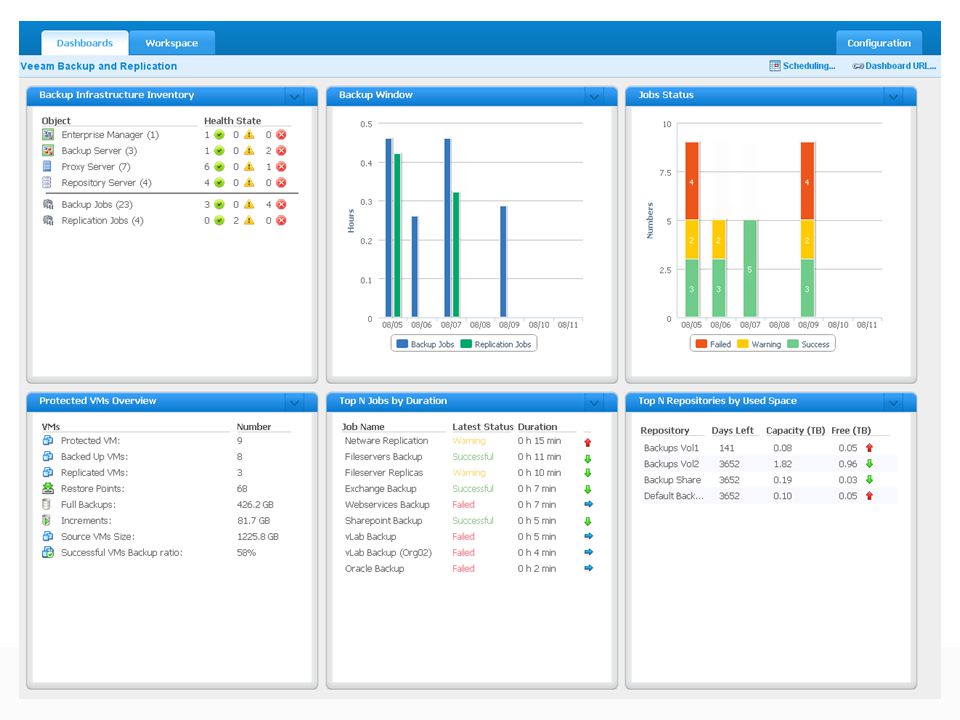This screenshot has width=960, height=720.
Task: Click the red up arrow for Default Back... repository
Action: tap(869, 496)
